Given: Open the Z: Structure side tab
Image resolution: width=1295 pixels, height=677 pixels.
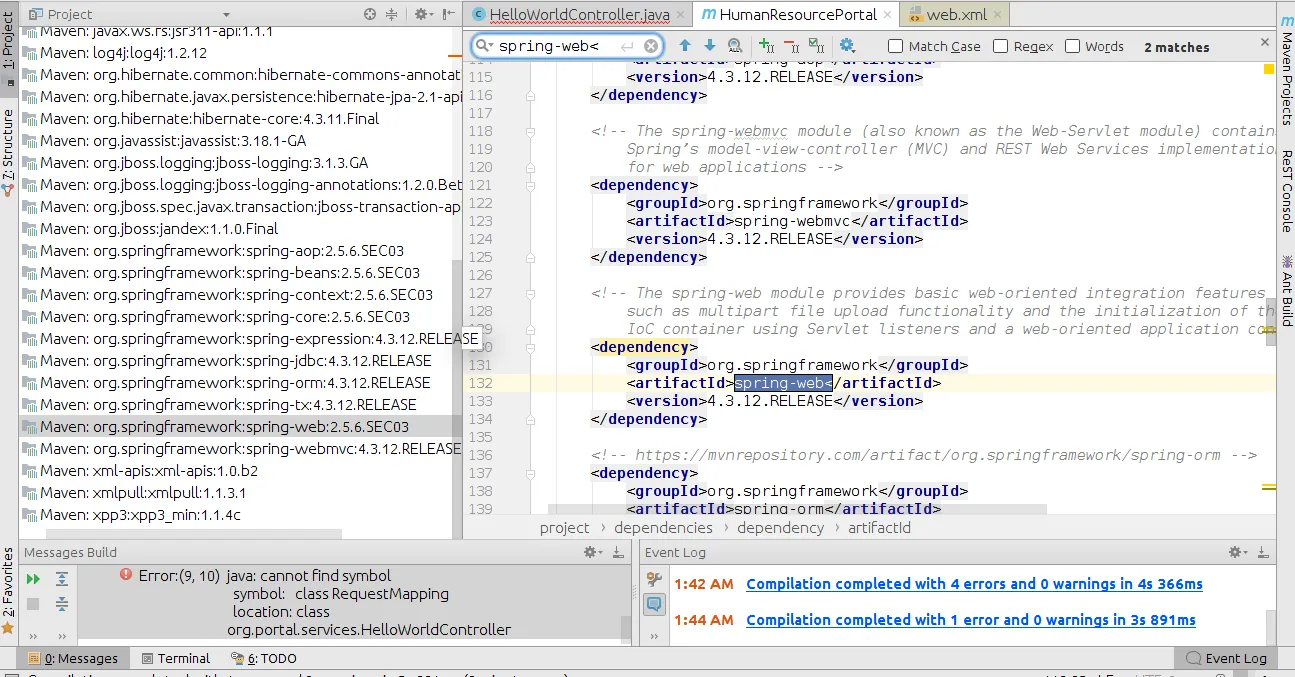Looking at the screenshot, I should click(8, 152).
